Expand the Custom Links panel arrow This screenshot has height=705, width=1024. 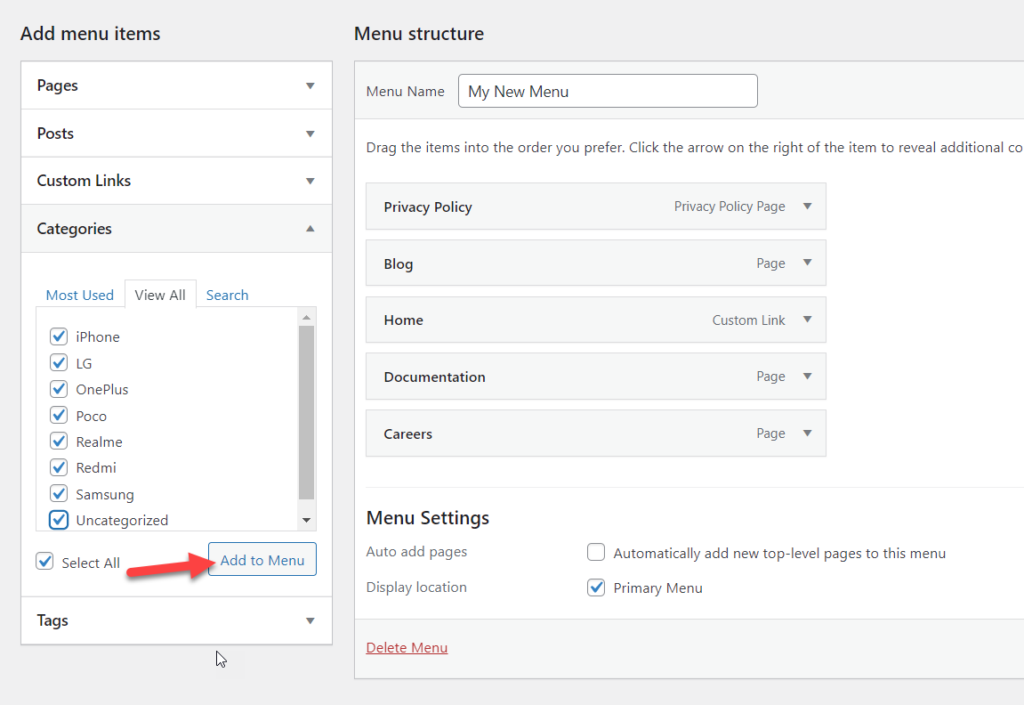310,181
